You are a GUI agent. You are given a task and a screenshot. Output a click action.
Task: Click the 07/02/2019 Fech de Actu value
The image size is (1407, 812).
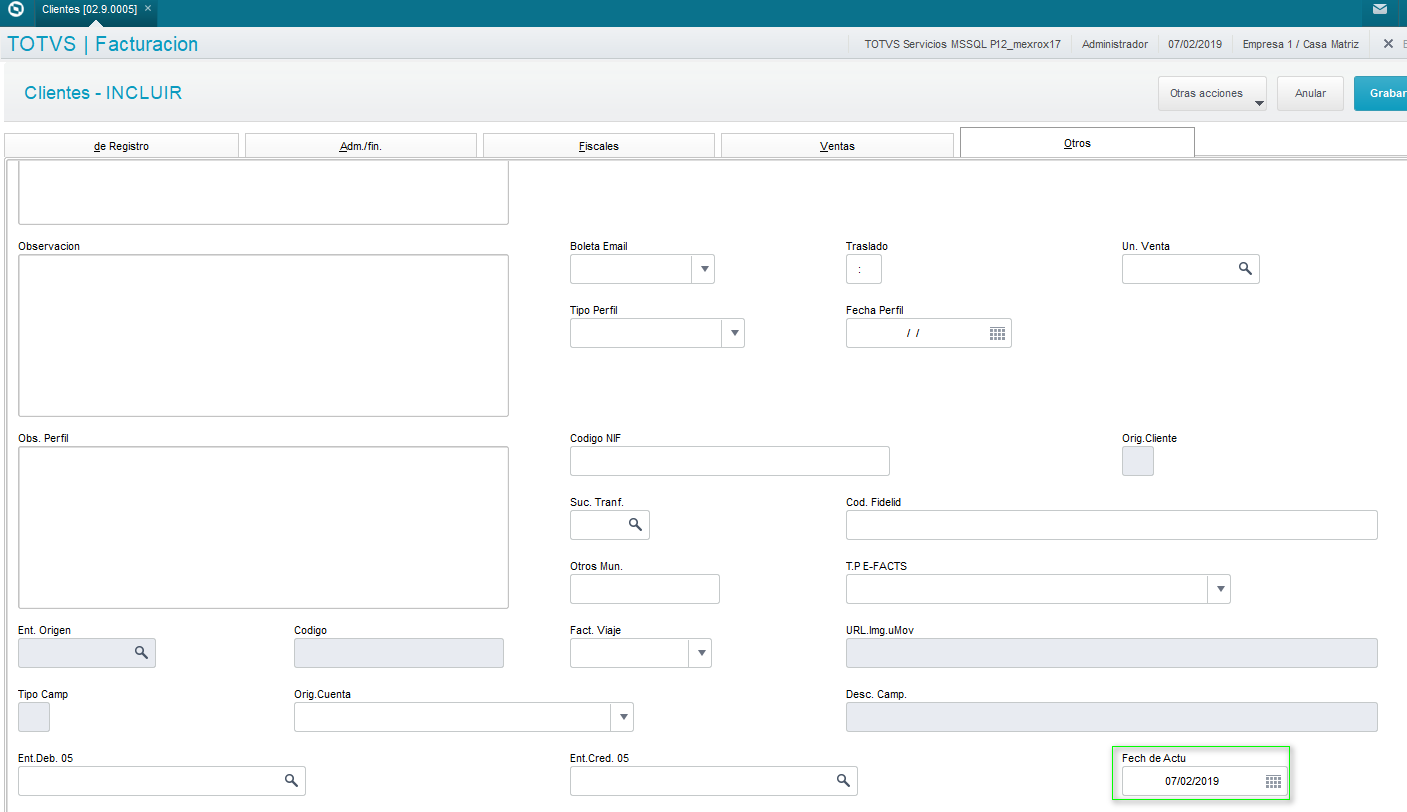[1192, 781]
